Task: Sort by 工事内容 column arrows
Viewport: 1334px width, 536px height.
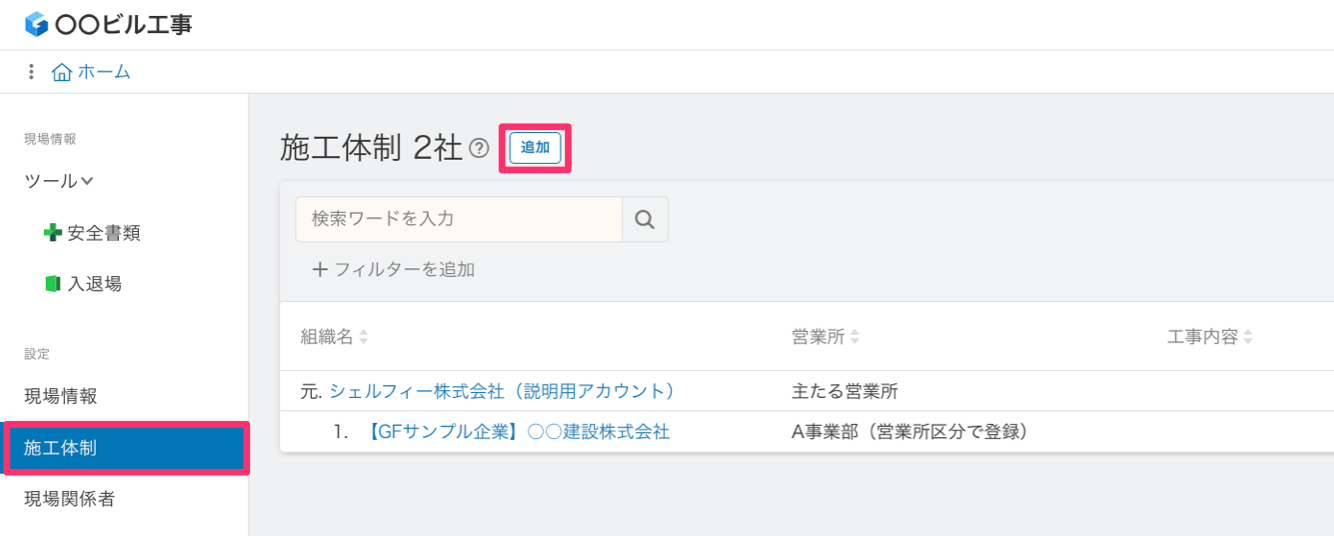Action: (1248, 337)
